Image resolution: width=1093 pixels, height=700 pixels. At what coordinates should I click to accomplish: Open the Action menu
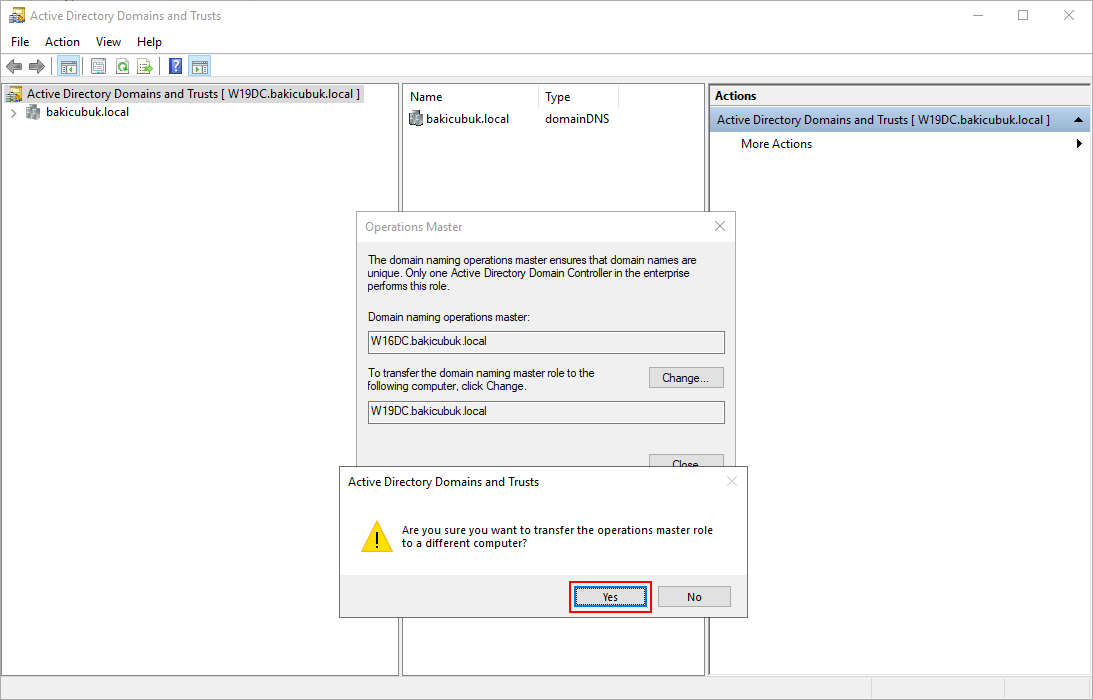(x=62, y=42)
